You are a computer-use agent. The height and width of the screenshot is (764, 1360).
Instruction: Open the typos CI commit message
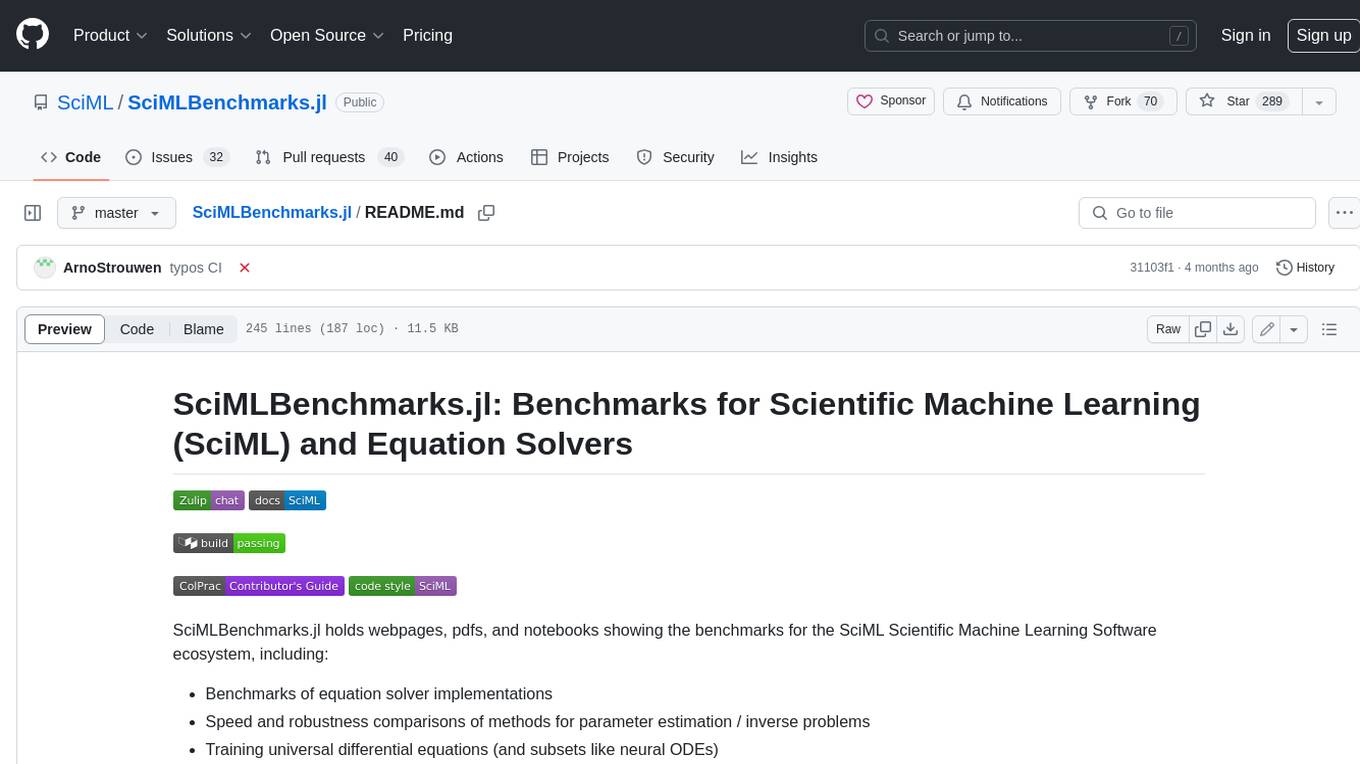196,267
